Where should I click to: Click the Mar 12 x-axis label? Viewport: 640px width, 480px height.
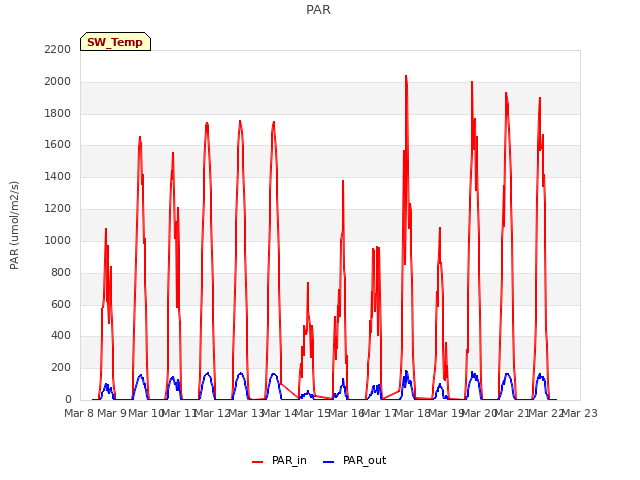[211, 413]
